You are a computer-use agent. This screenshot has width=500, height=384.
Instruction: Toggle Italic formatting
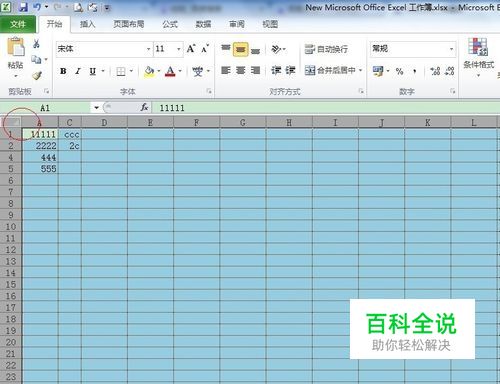pyautogui.click(x=78, y=71)
